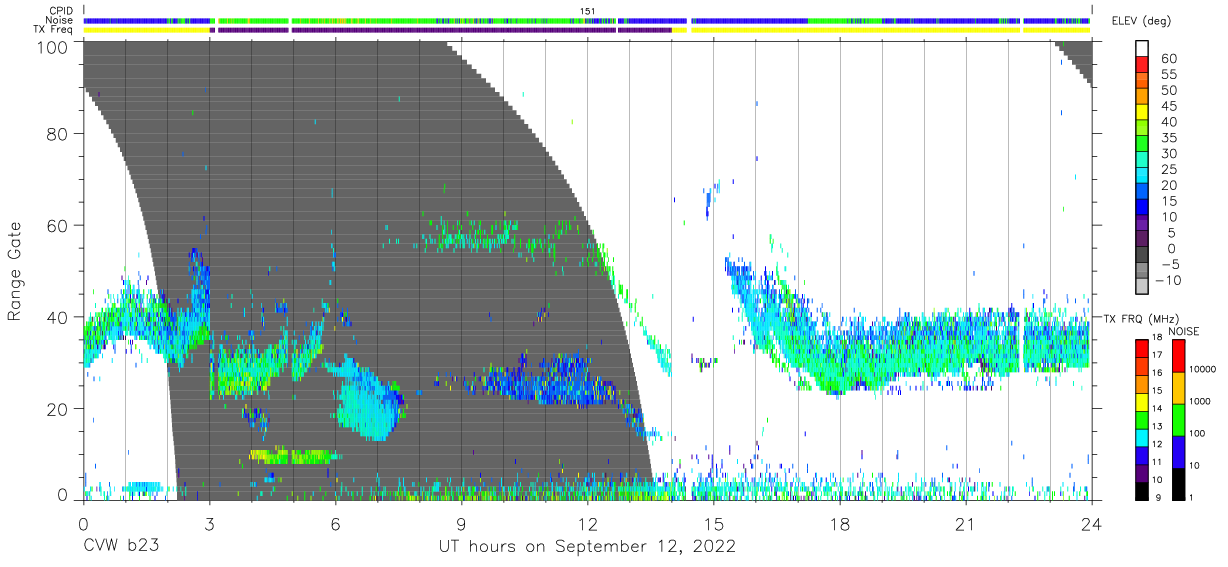
Task: Click the '30' label on the ELEV scale
Action: click(x=1168, y=154)
